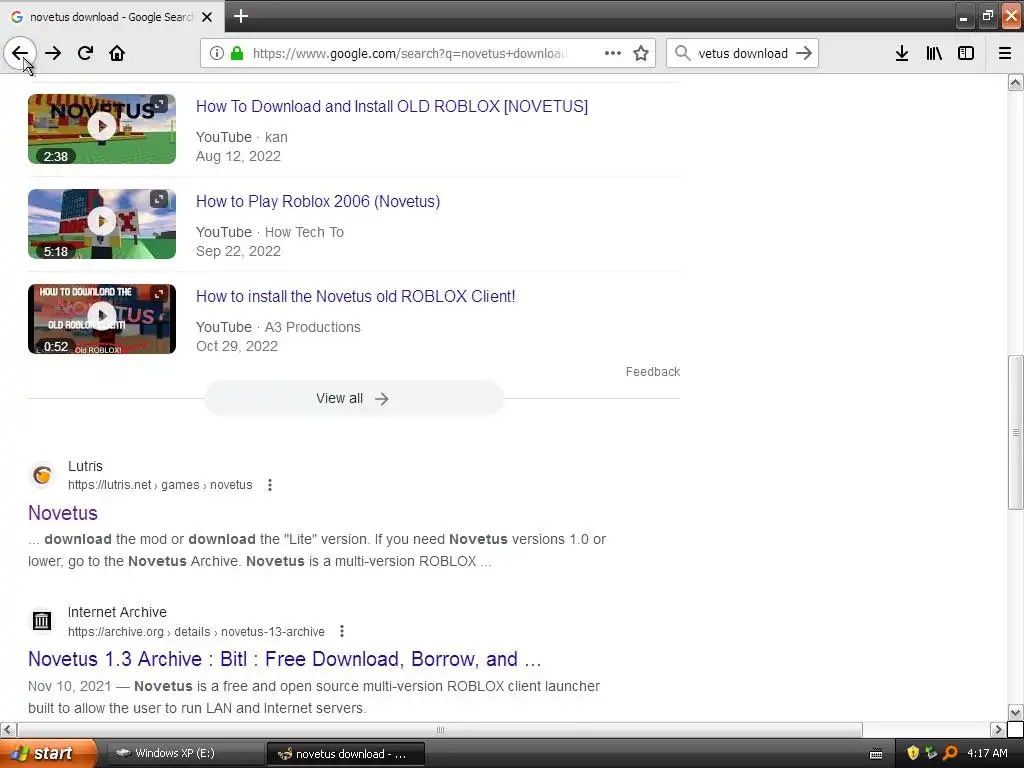Click the 'vetus download' search field
Screen dimensions: 1024x768
tap(743, 53)
